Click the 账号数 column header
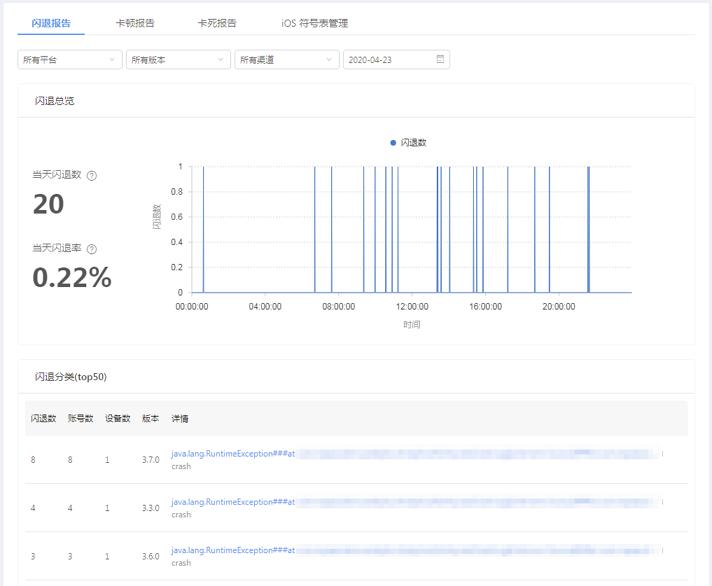Screen dimensions: 712x586 (x=80, y=419)
